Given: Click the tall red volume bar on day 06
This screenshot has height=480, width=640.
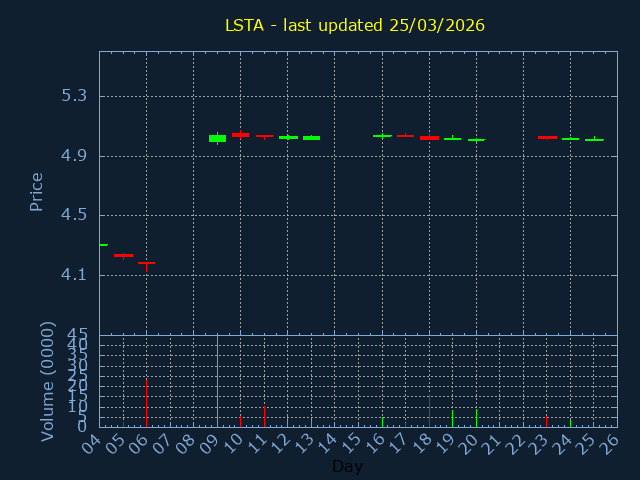Looking at the screenshot, I should pyautogui.click(x=146, y=402).
